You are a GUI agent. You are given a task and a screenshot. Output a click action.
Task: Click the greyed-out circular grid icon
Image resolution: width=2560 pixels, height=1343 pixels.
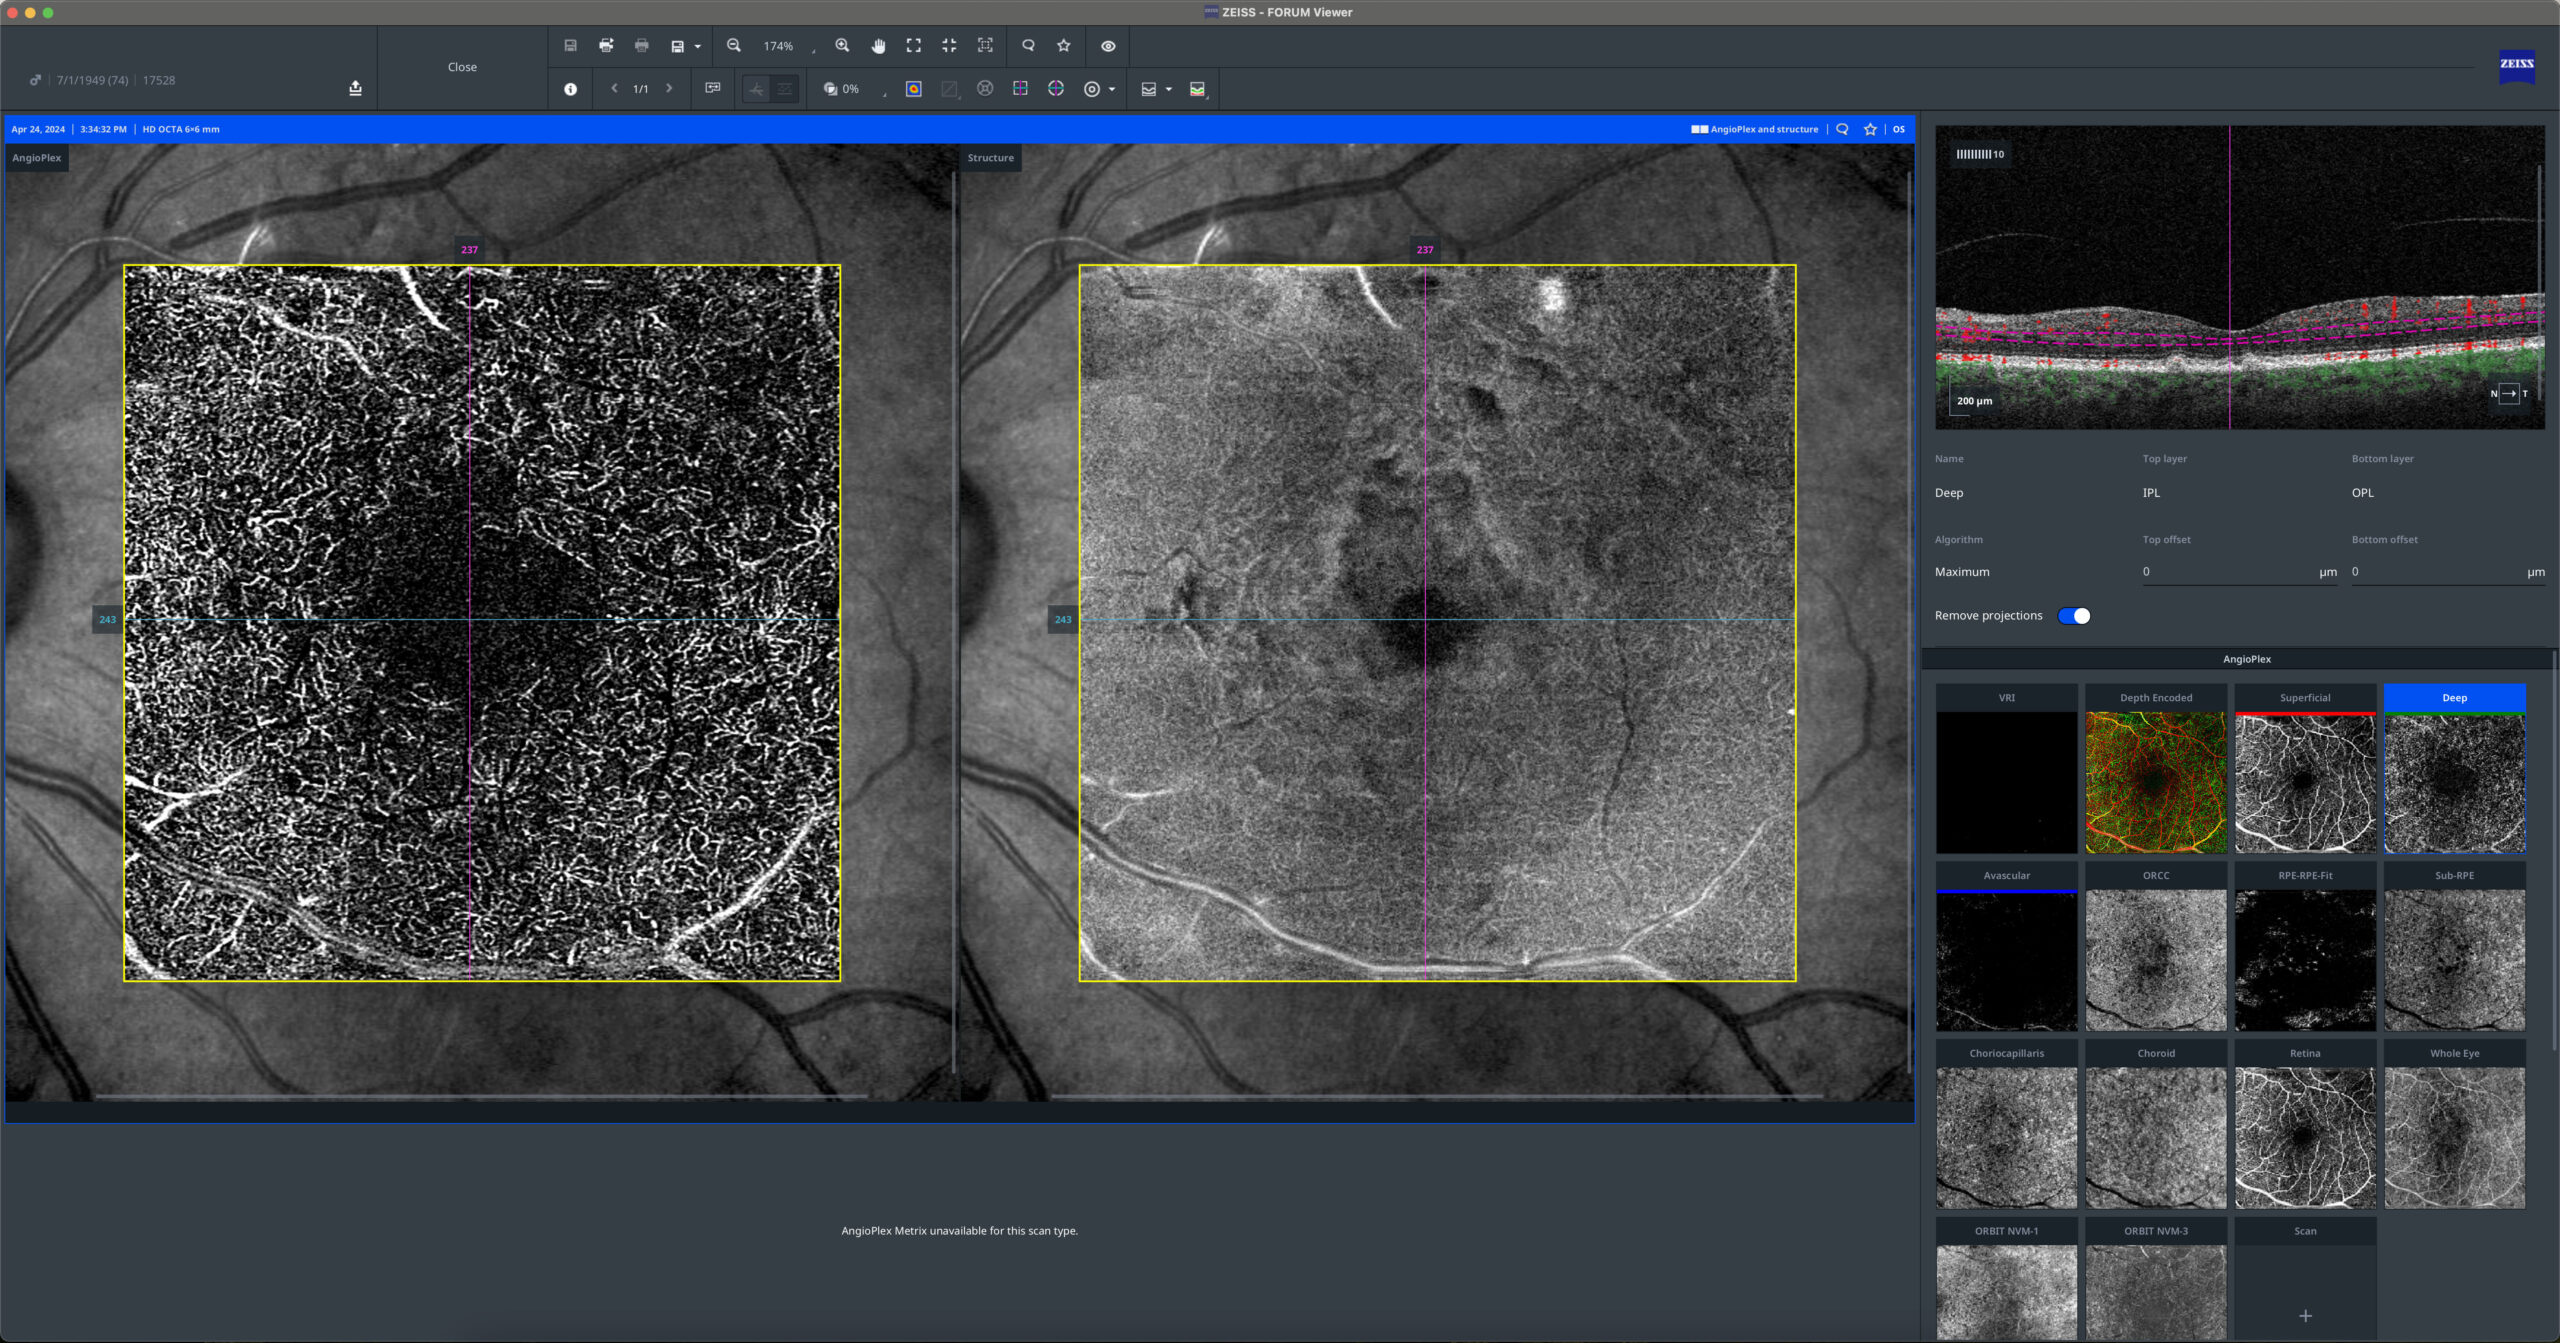pos(985,89)
